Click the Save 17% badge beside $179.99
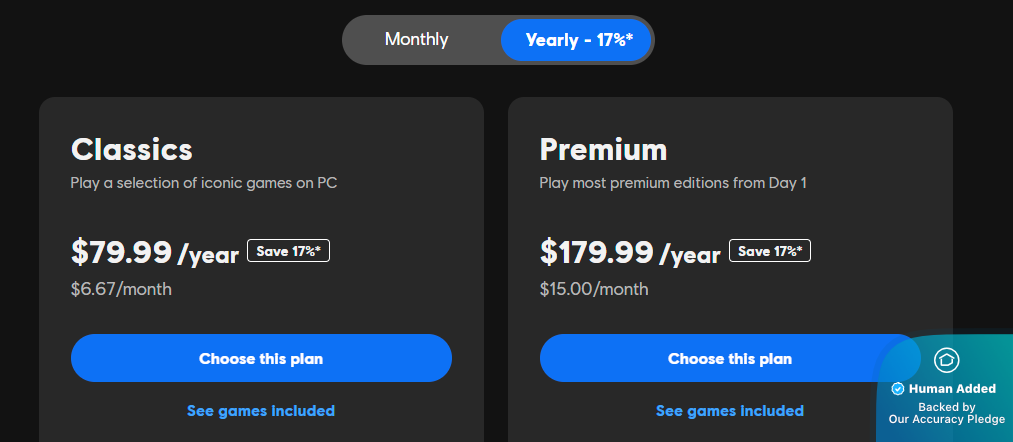Viewport: 1013px width, 442px height. (x=769, y=251)
